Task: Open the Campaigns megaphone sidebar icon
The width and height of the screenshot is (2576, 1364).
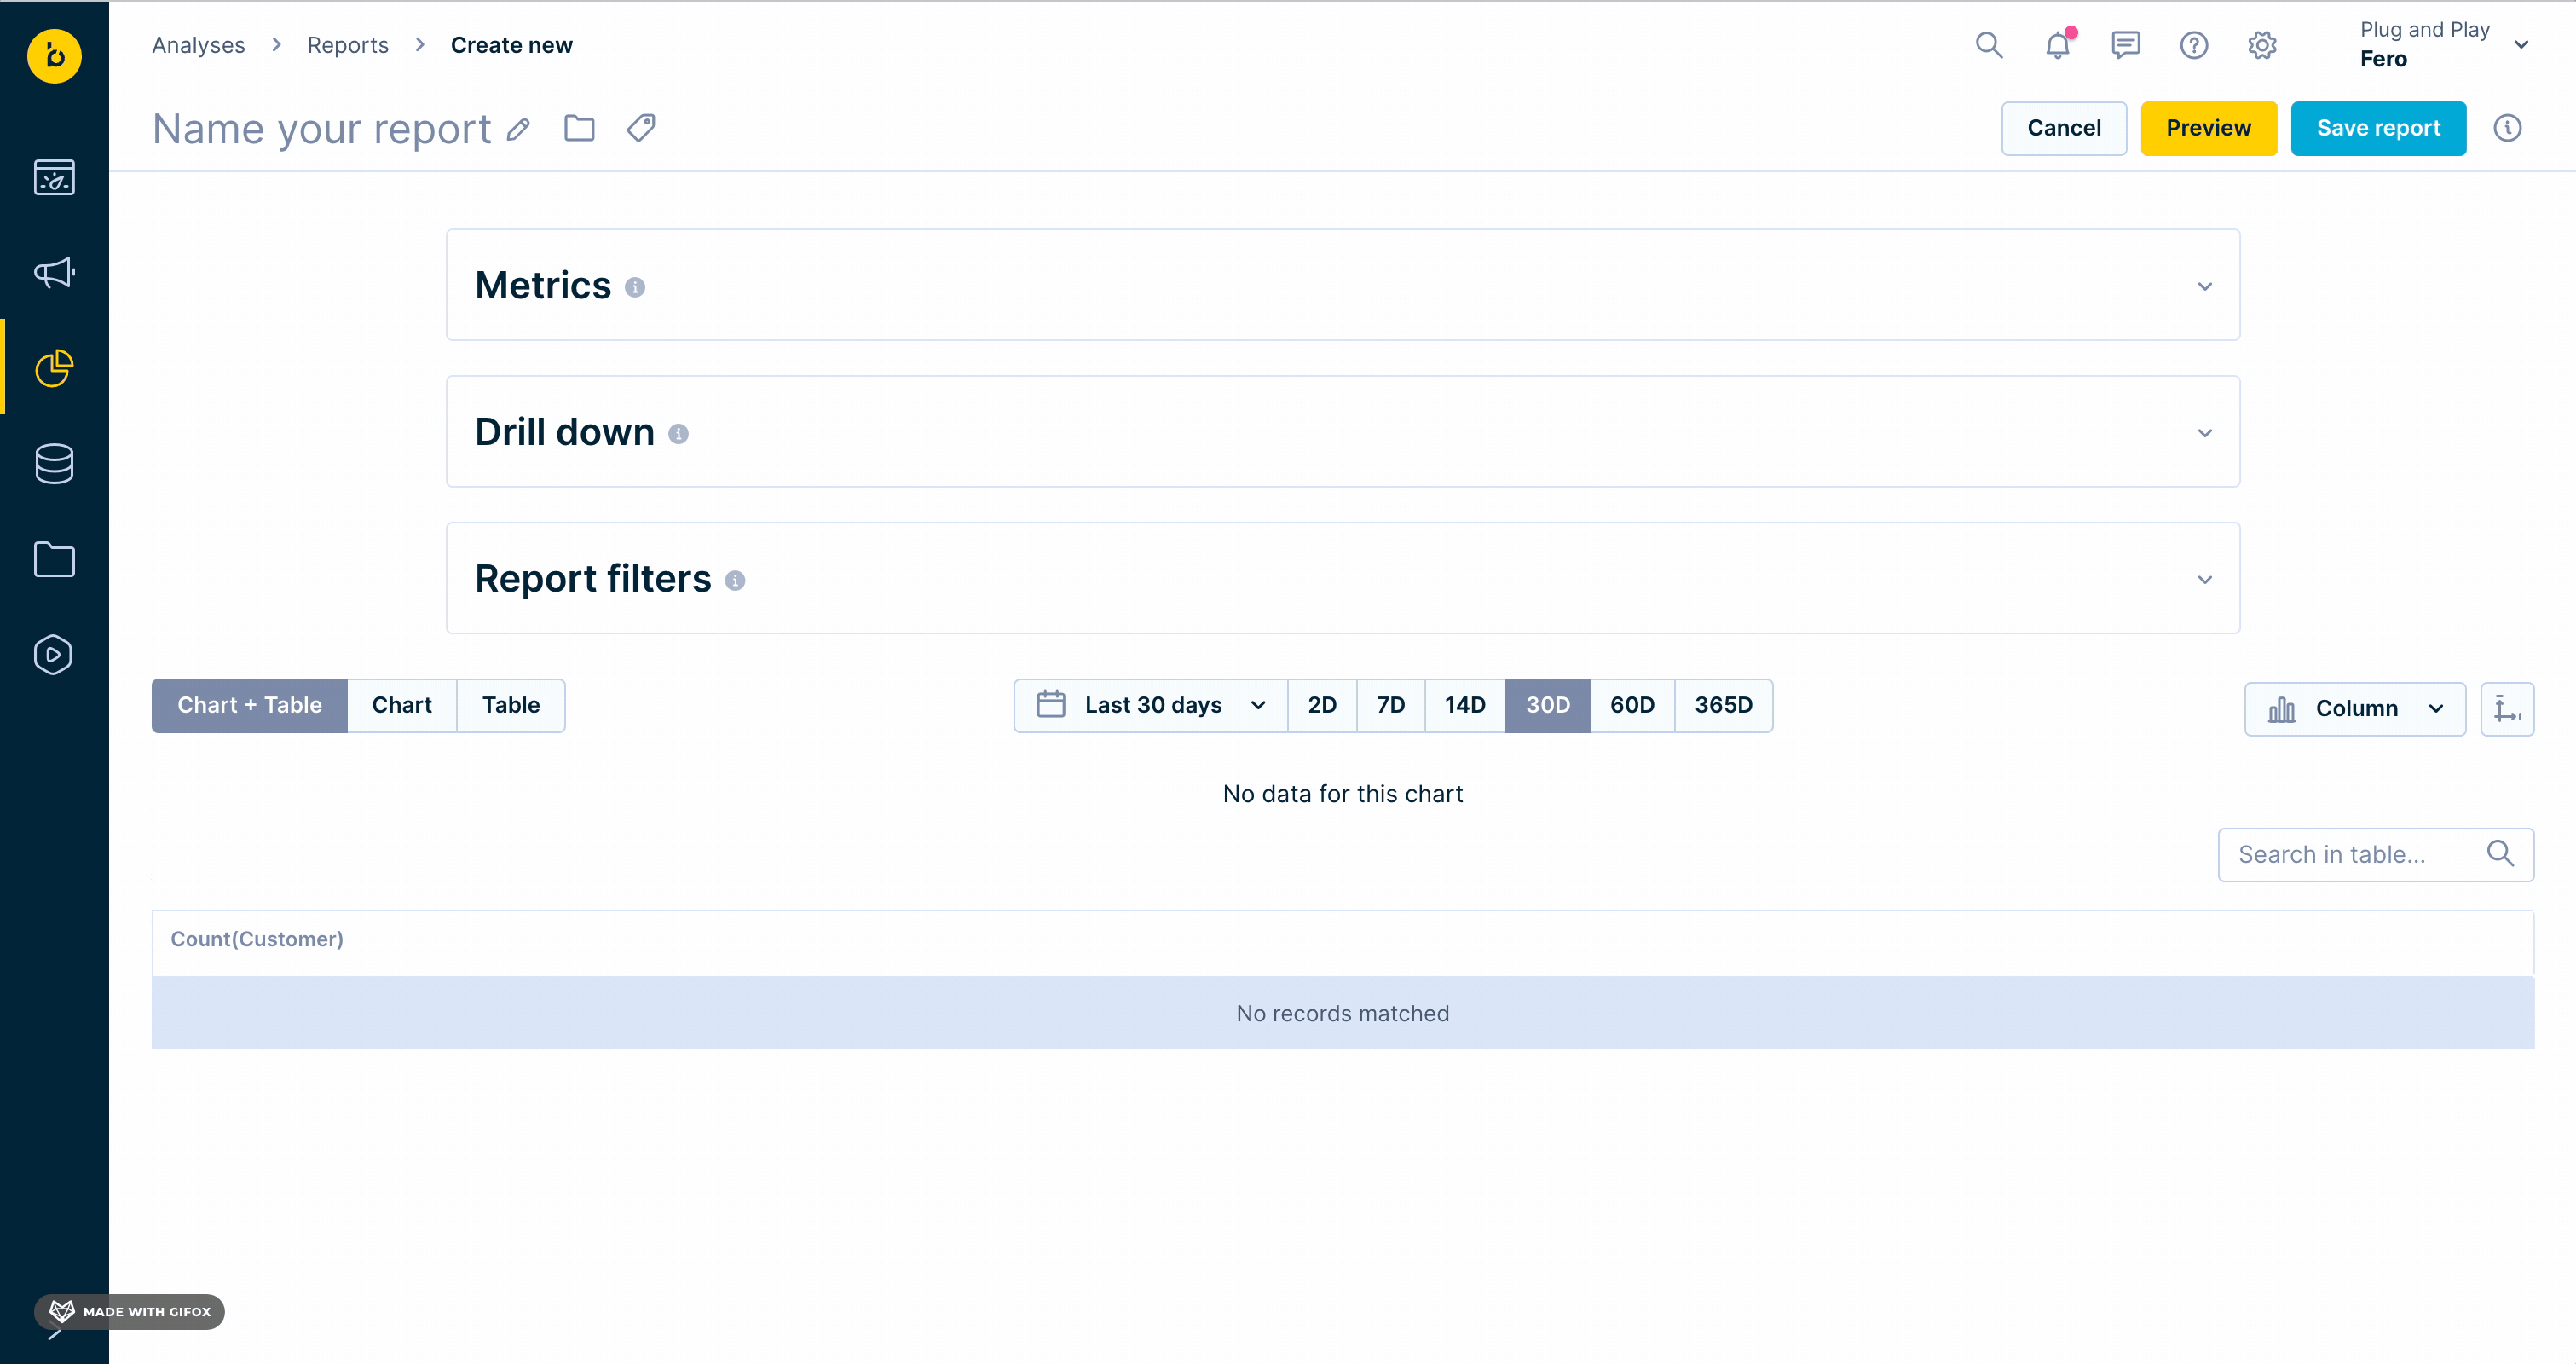Action: [x=54, y=272]
